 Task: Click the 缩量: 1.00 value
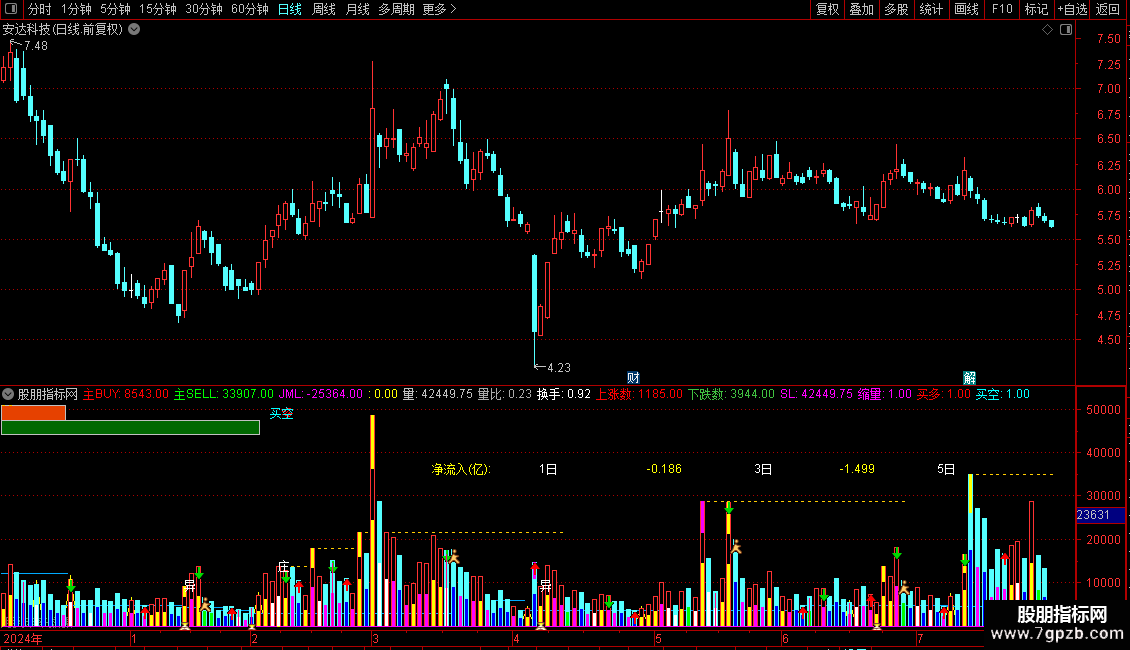pyautogui.click(x=884, y=394)
